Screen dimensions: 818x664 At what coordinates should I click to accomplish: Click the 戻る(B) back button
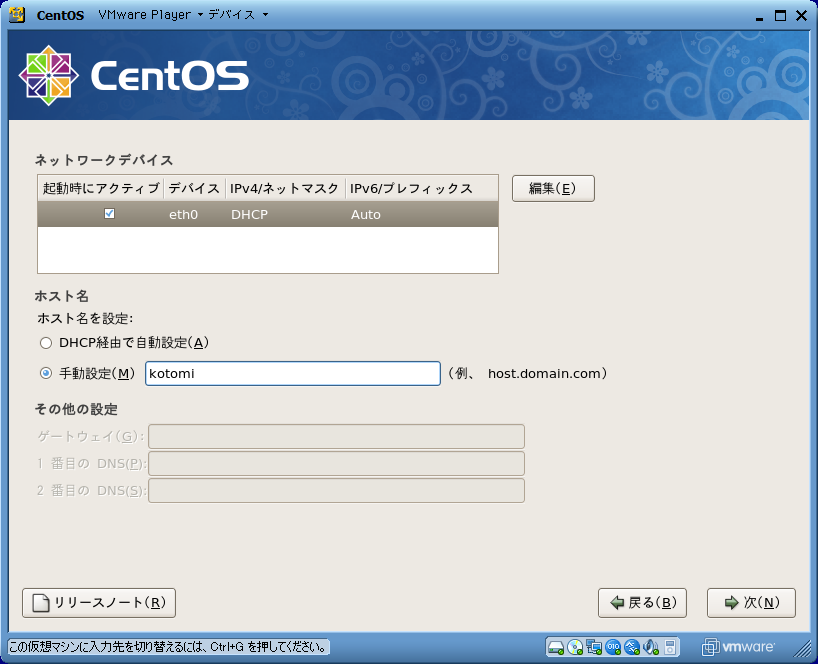pyautogui.click(x=642, y=603)
